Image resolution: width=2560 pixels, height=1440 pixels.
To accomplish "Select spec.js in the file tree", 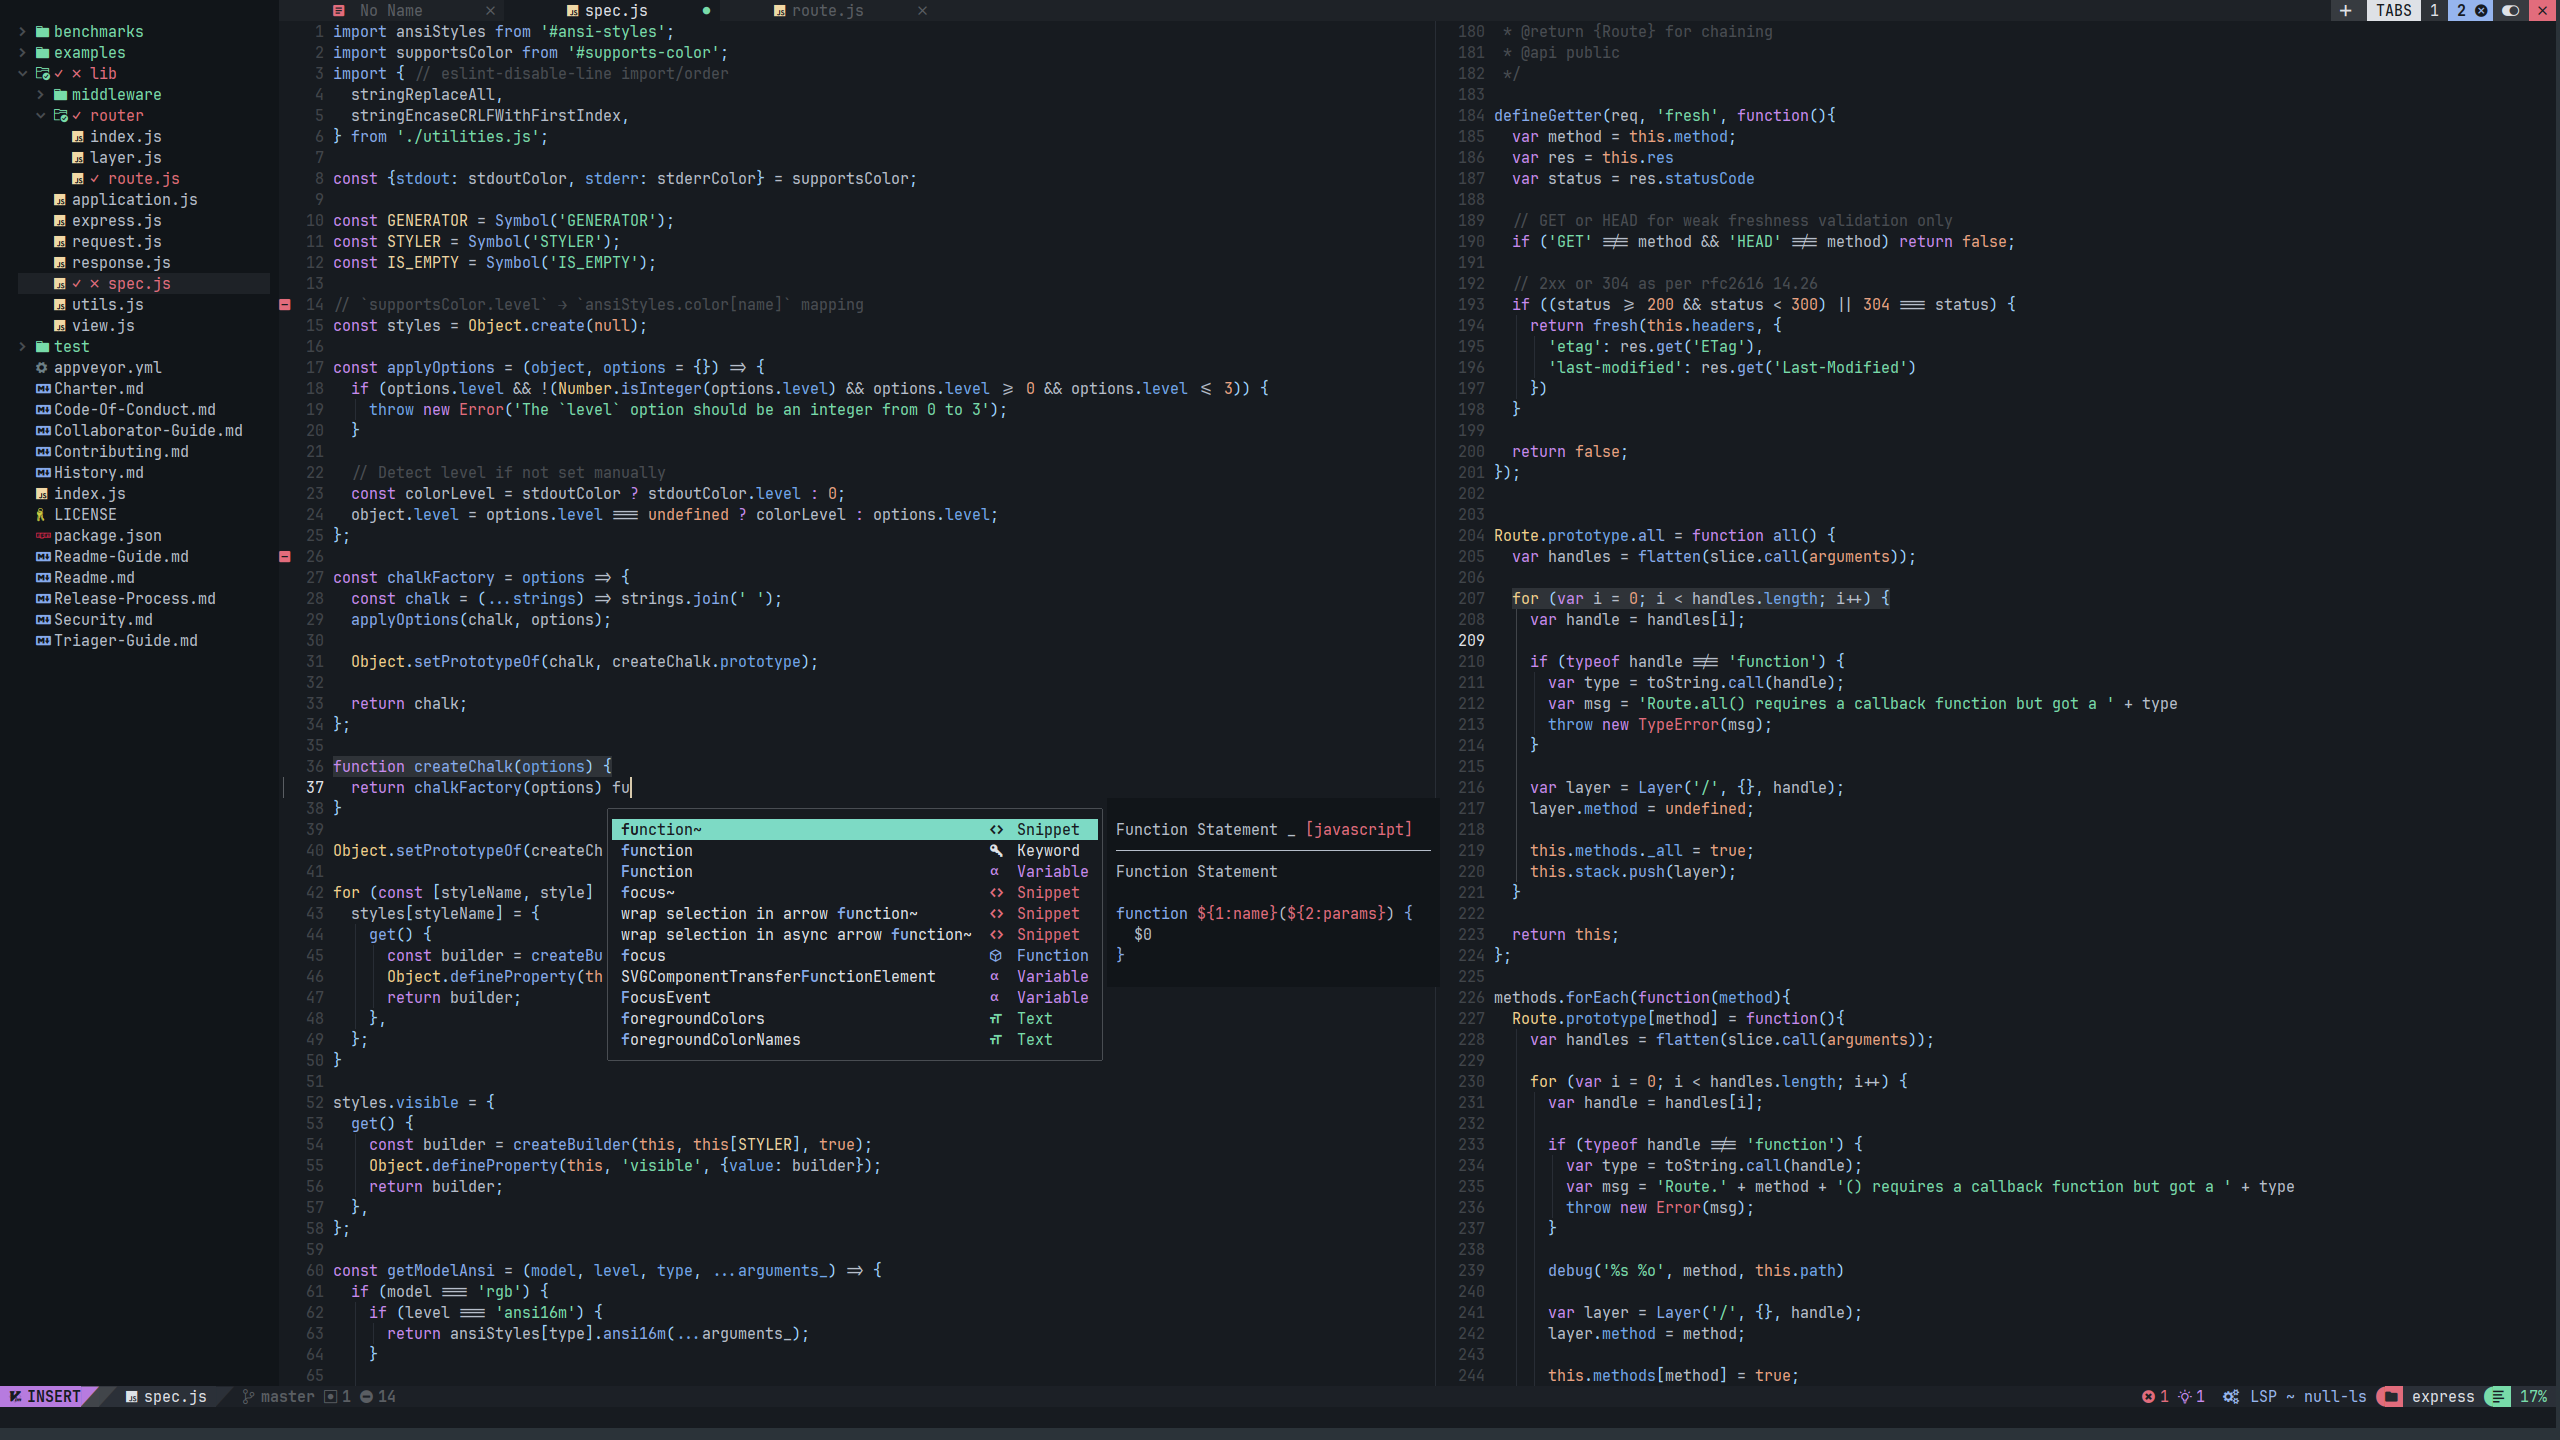I will pos(139,284).
